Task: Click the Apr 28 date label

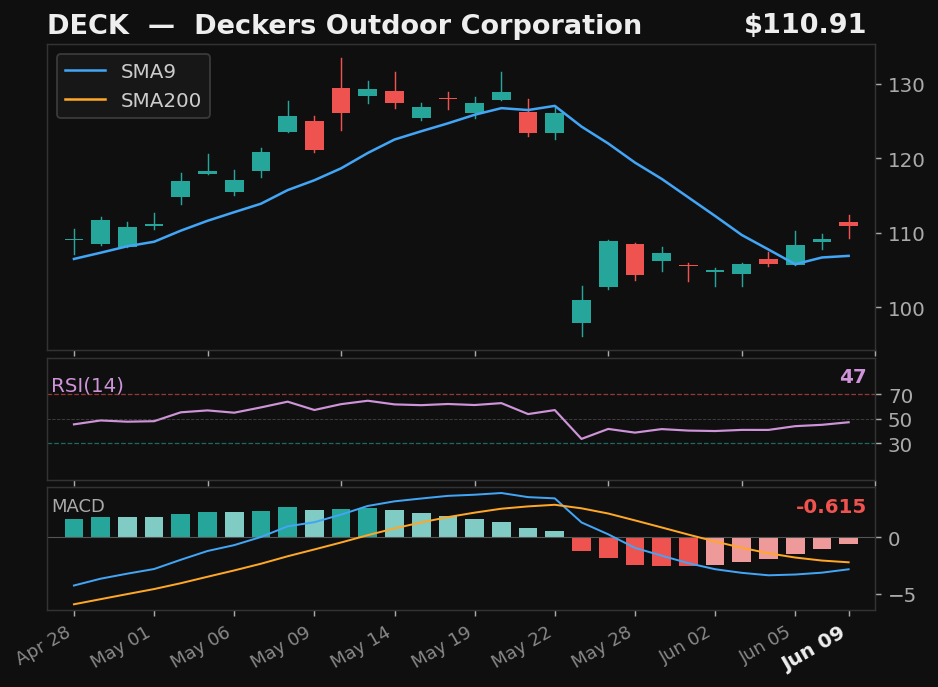Action: click(x=45, y=645)
